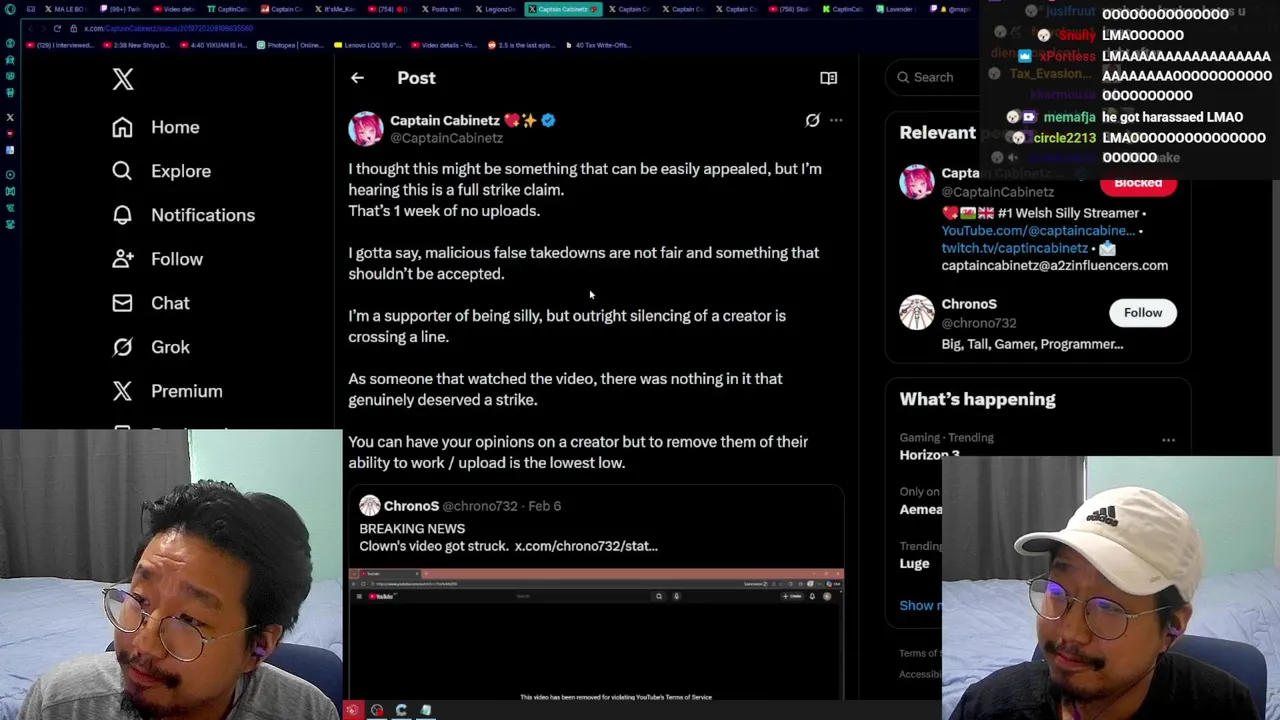
Task: Open Chat messages
Action: pyautogui.click(x=150, y=303)
